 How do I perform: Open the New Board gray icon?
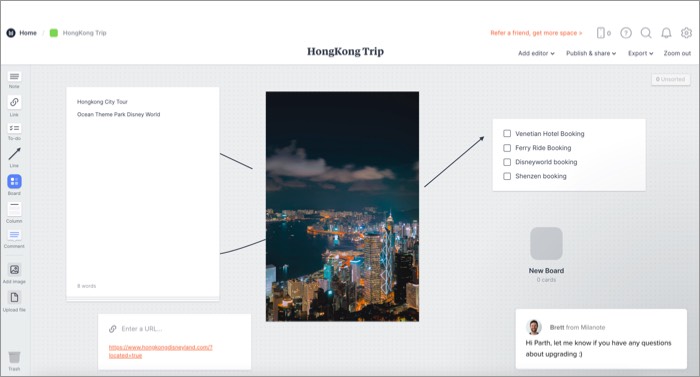pyautogui.click(x=546, y=243)
